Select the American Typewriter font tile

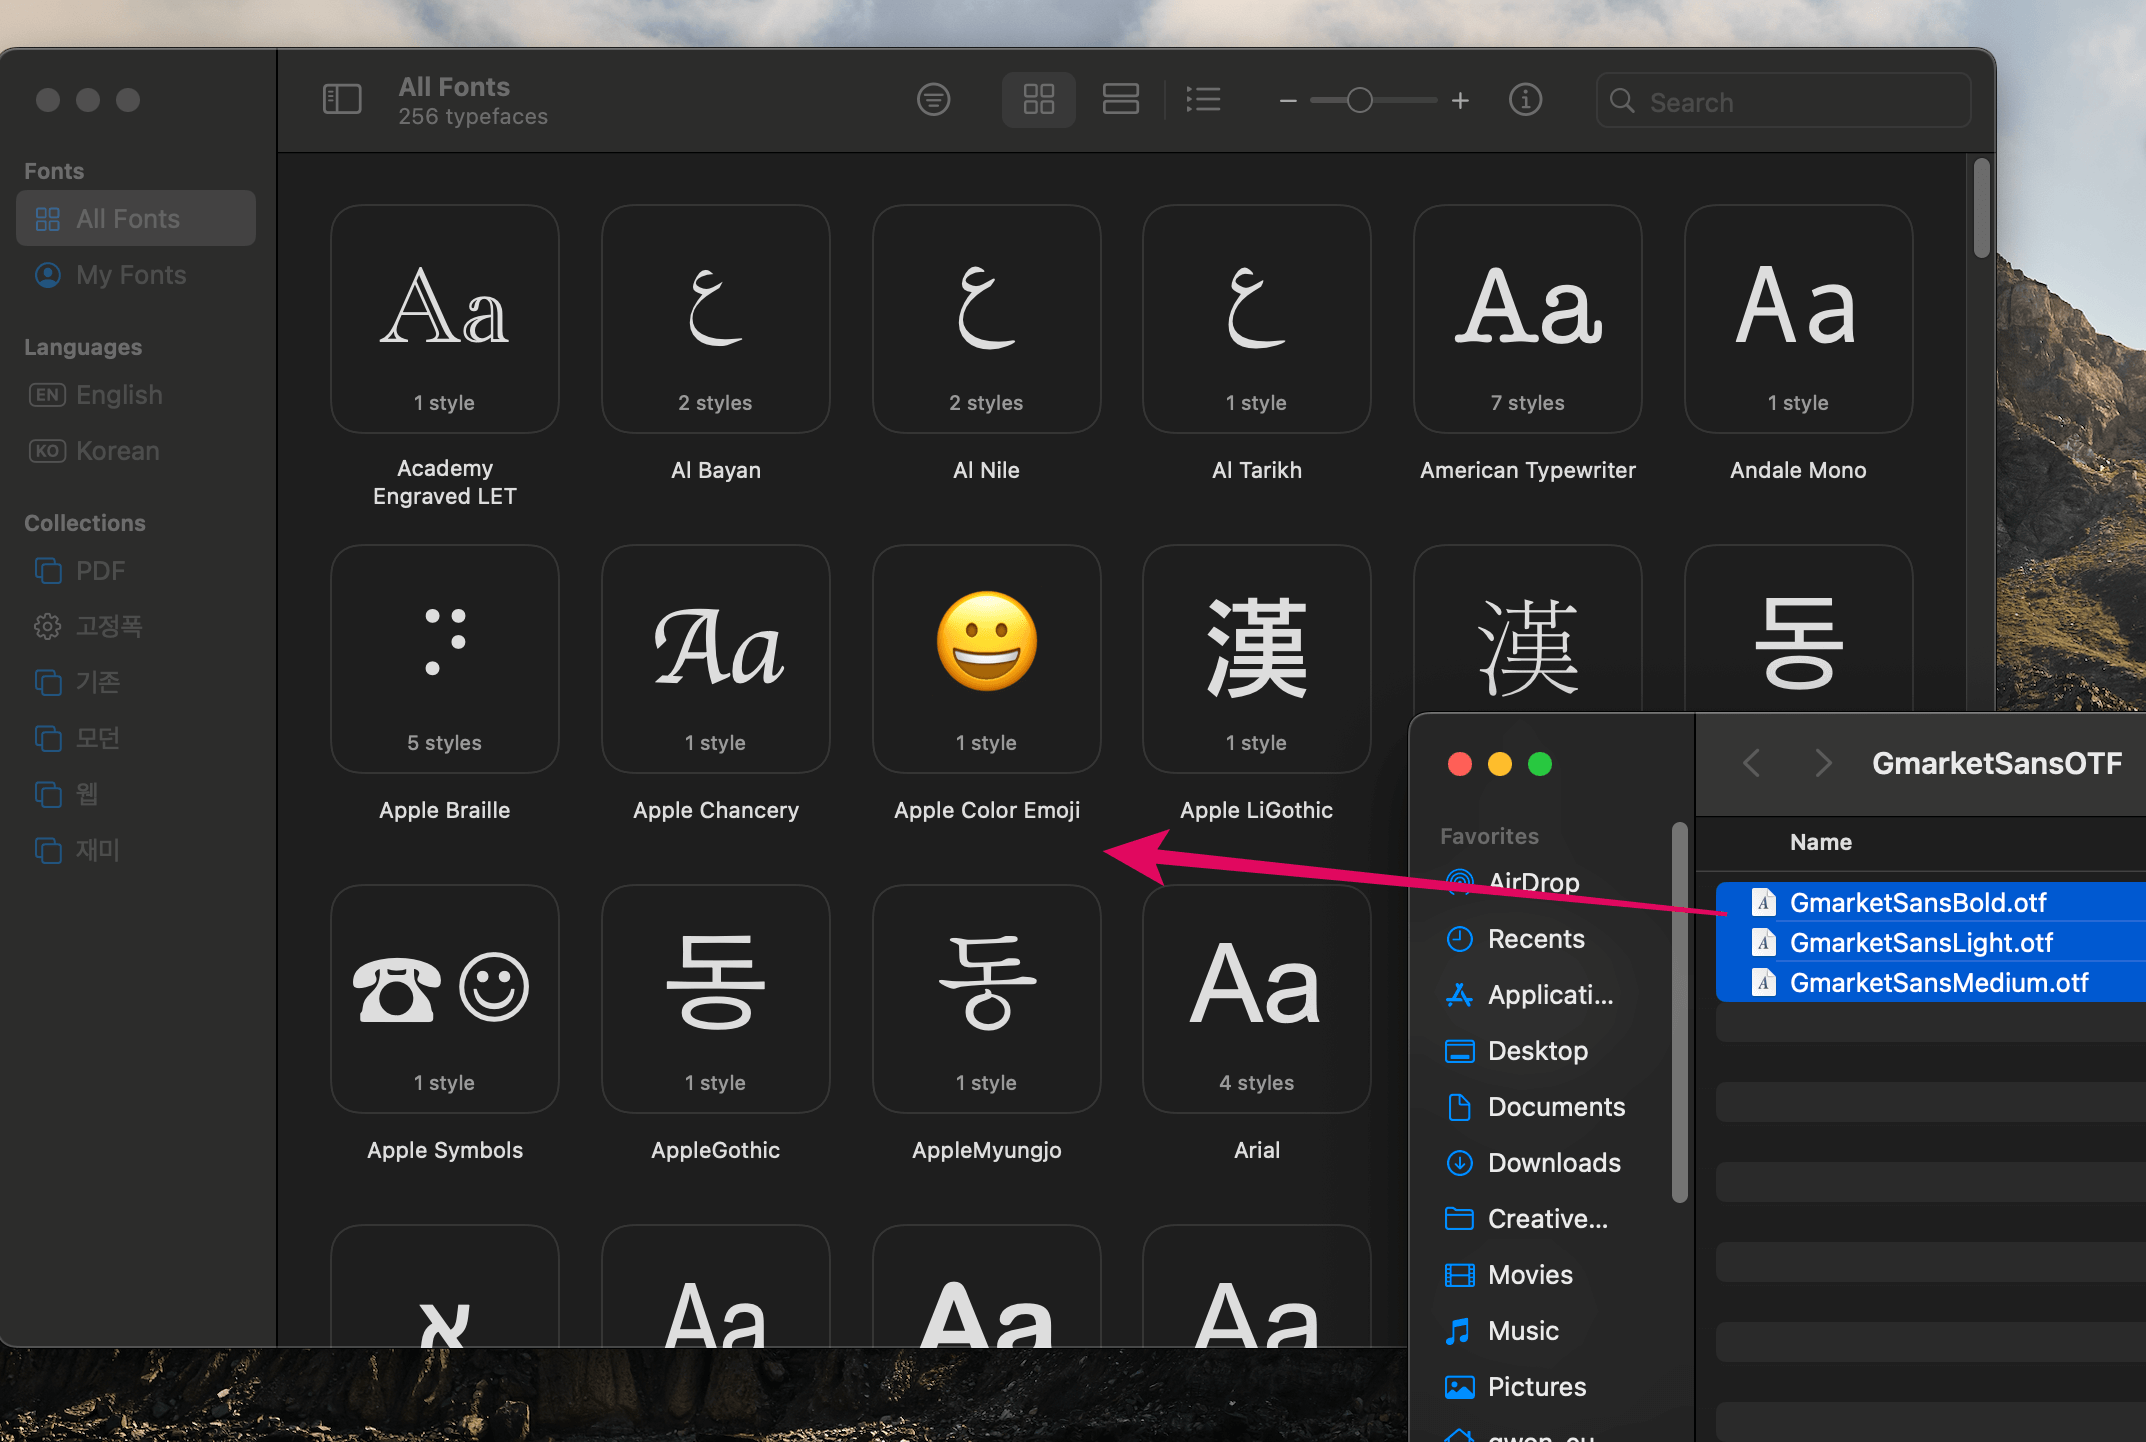pos(1527,320)
